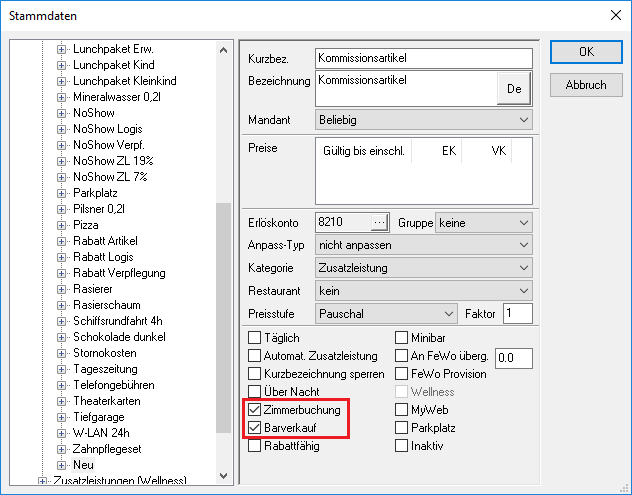Select Schiffsrundfahrt 4h entry
The image size is (632, 495).
(x=118, y=321)
